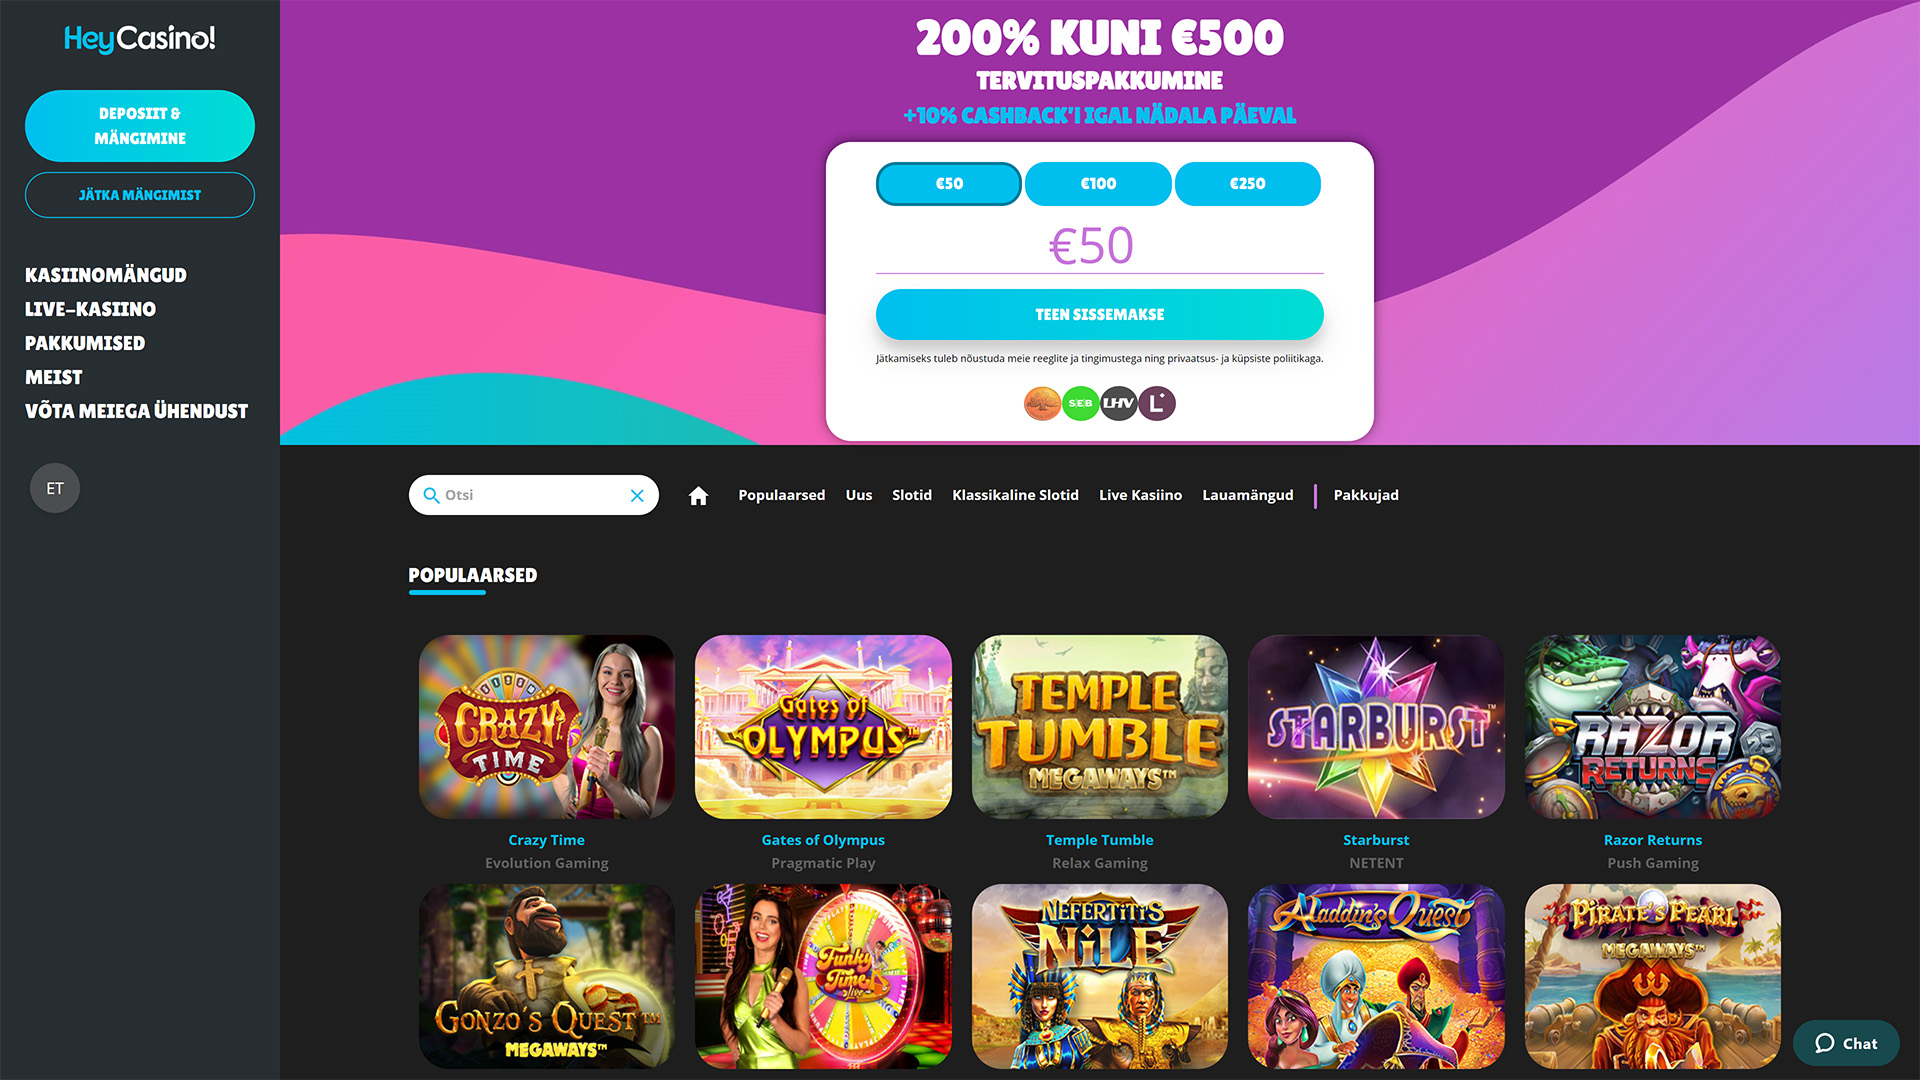
Task: Switch to the Live Kasiino tab
Action: point(1140,495)
